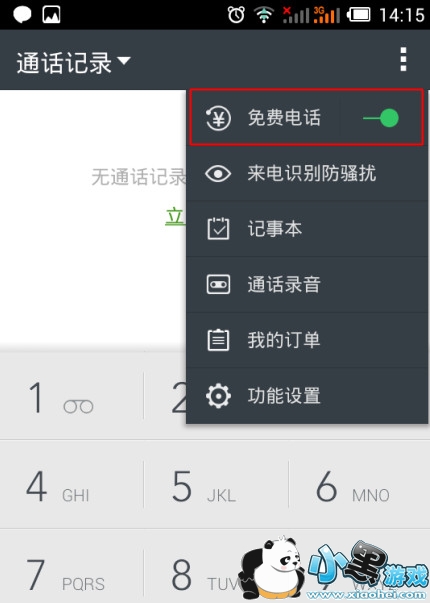Image resolution: width=430 pixels, height=603 pixels.
Task: Open the three-dot overflow menu
Action: tap(403, 60)
